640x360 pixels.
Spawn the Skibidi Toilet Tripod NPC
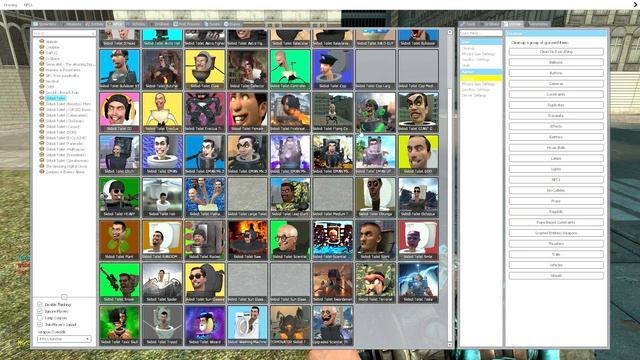point(162,325)
